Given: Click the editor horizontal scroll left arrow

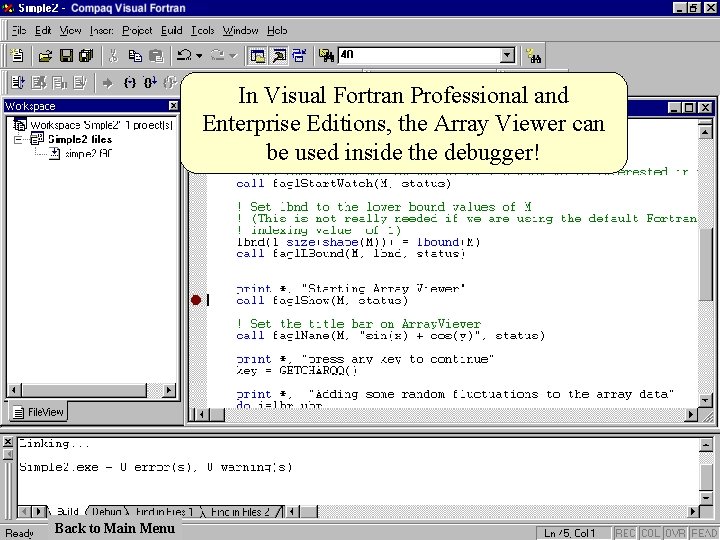Looking at the screenshot, I should point(202,414).
